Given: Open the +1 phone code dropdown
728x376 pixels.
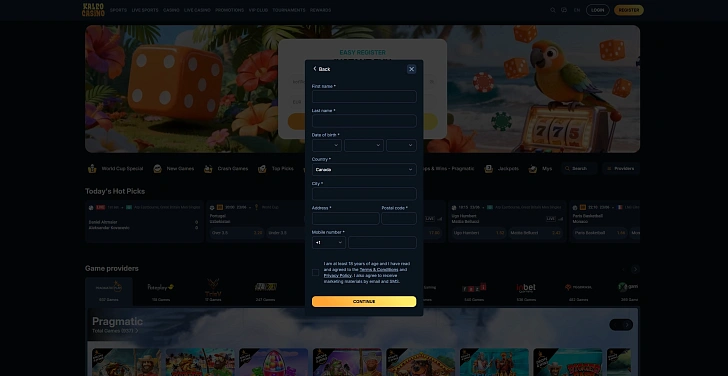Looking at the screenshot, I should pos(329,242).
